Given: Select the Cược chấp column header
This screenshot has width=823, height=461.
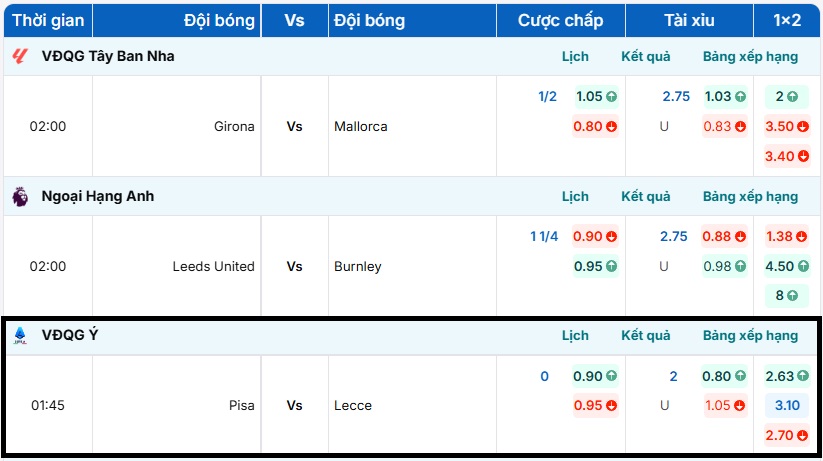Looking at the screenshot, I should pyautogui.click(x=561, y=20).
